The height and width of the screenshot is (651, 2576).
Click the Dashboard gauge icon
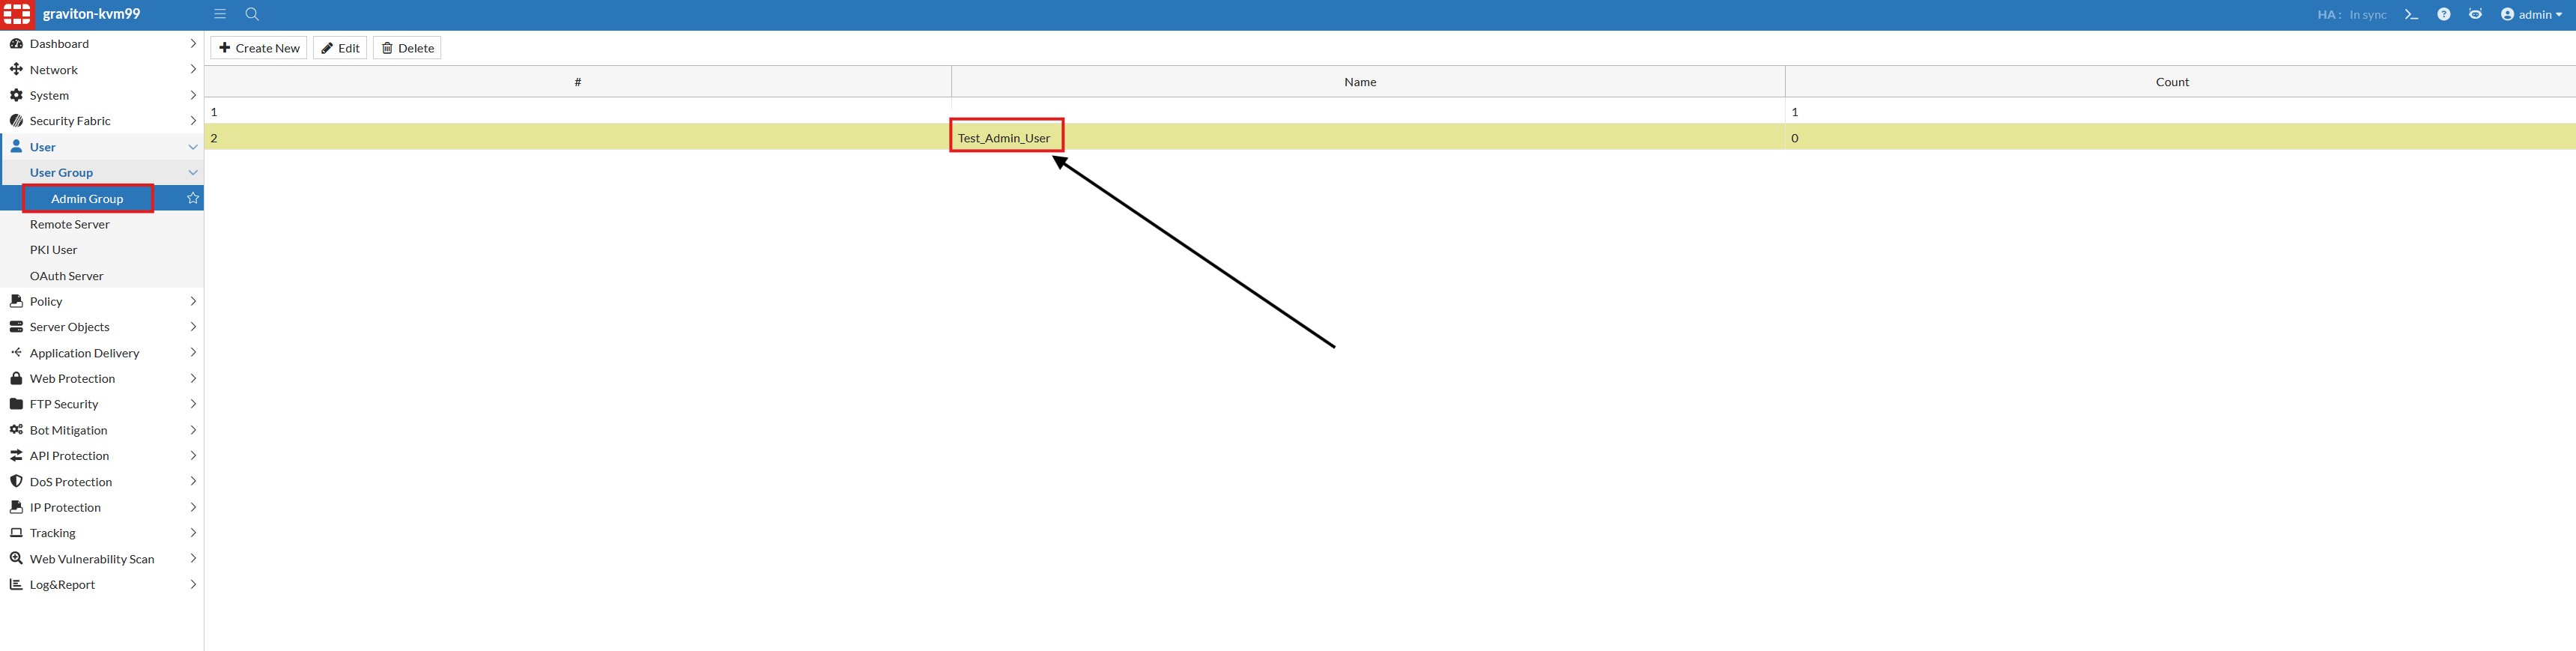(x=16, y=43)
